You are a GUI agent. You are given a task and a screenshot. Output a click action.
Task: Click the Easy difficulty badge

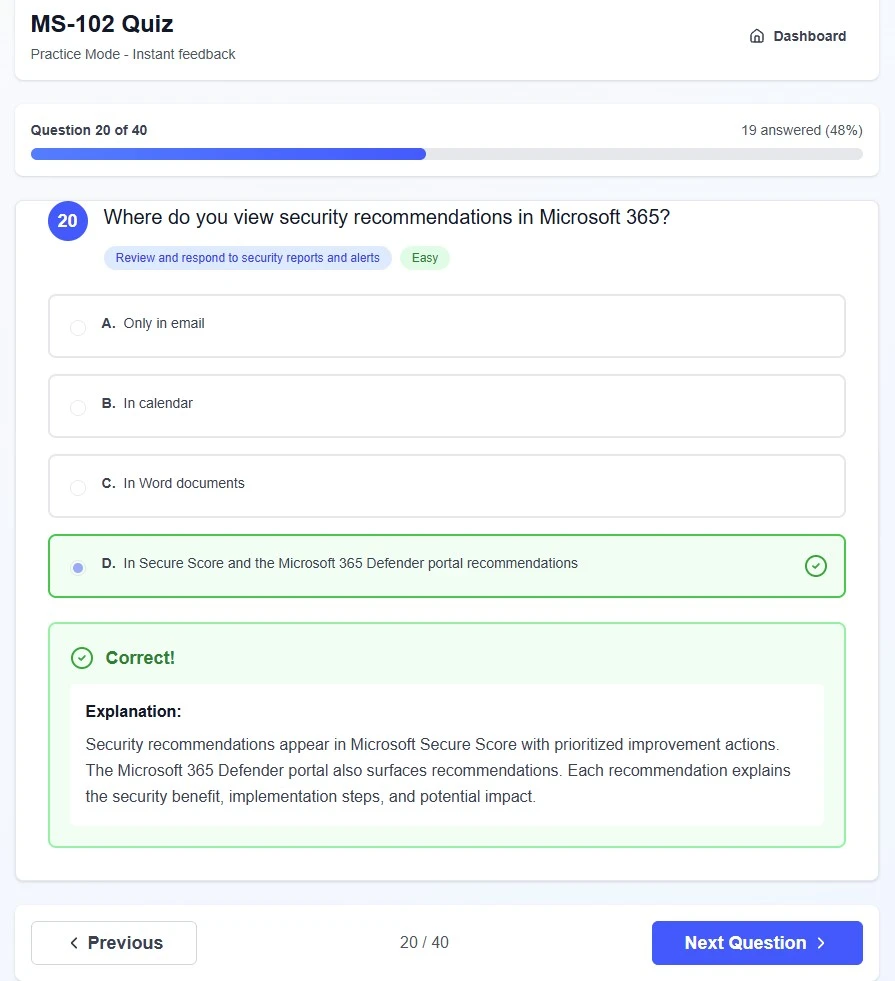424,257
